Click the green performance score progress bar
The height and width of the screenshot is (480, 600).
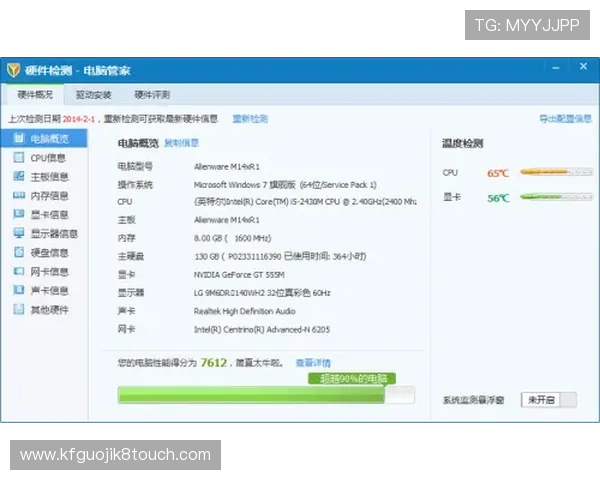[x=266, y=395]
